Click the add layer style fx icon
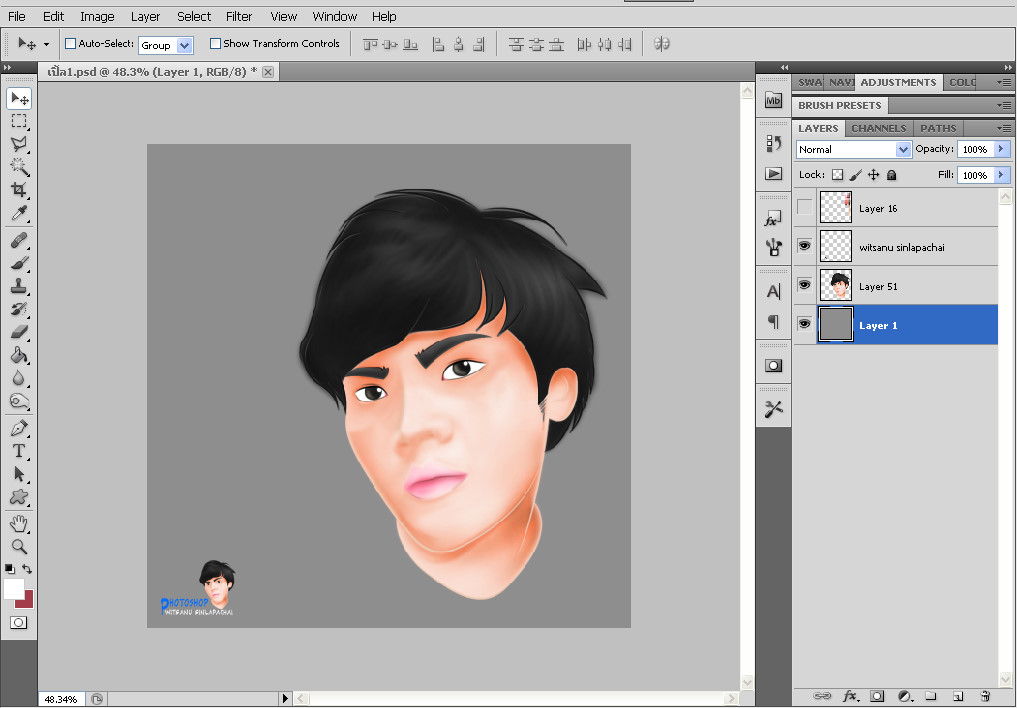 click(x=851, y=695)
